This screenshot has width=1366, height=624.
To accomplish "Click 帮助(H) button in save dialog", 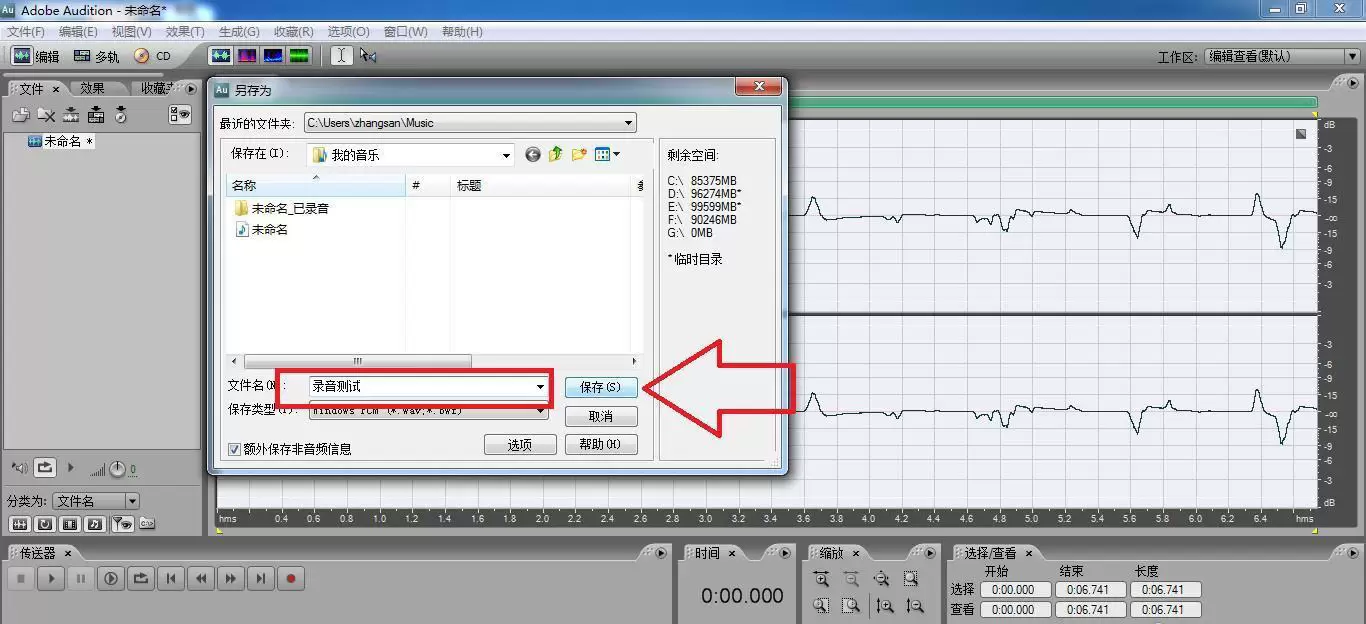I will click(x=601, y=445).
